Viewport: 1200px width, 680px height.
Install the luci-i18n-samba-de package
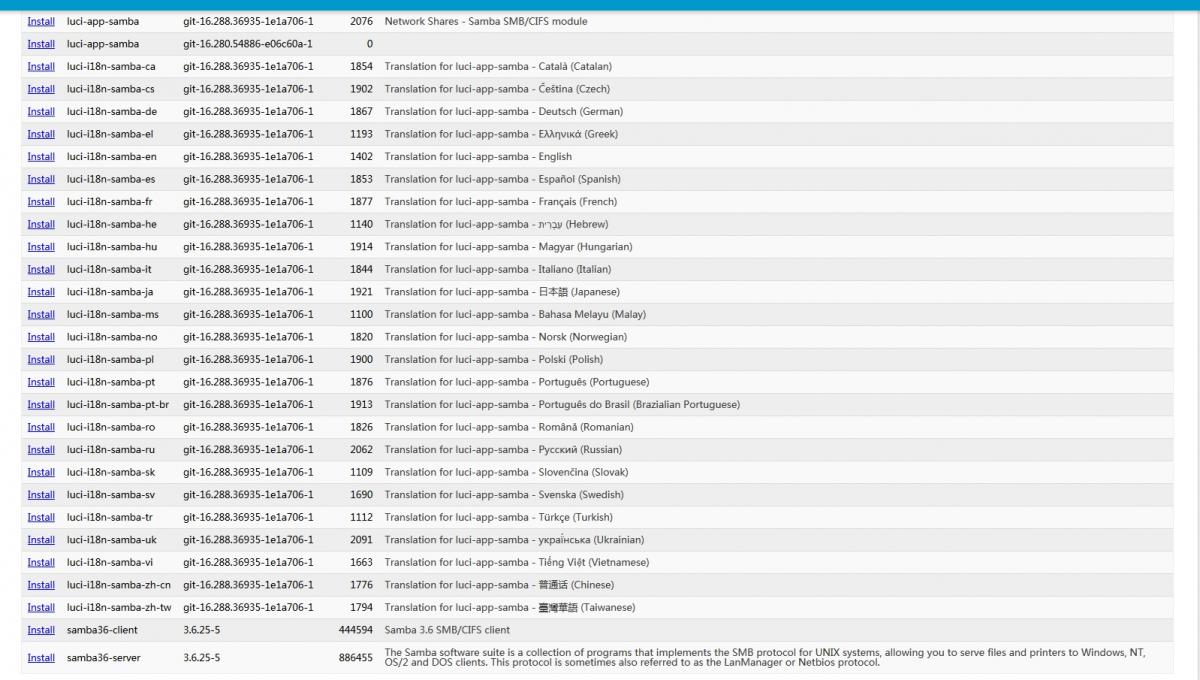click(x=41, y=111)
